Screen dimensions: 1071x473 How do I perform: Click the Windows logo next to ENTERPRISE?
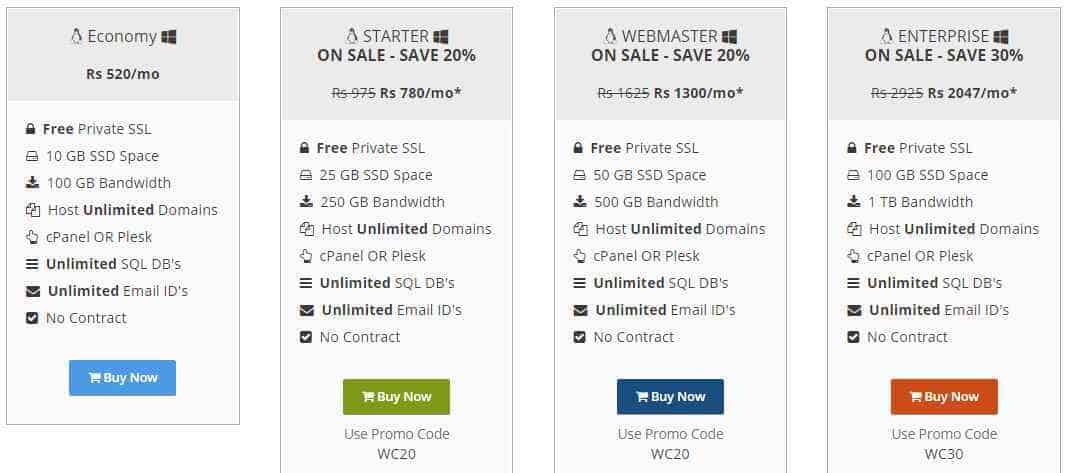(1001, 37)
